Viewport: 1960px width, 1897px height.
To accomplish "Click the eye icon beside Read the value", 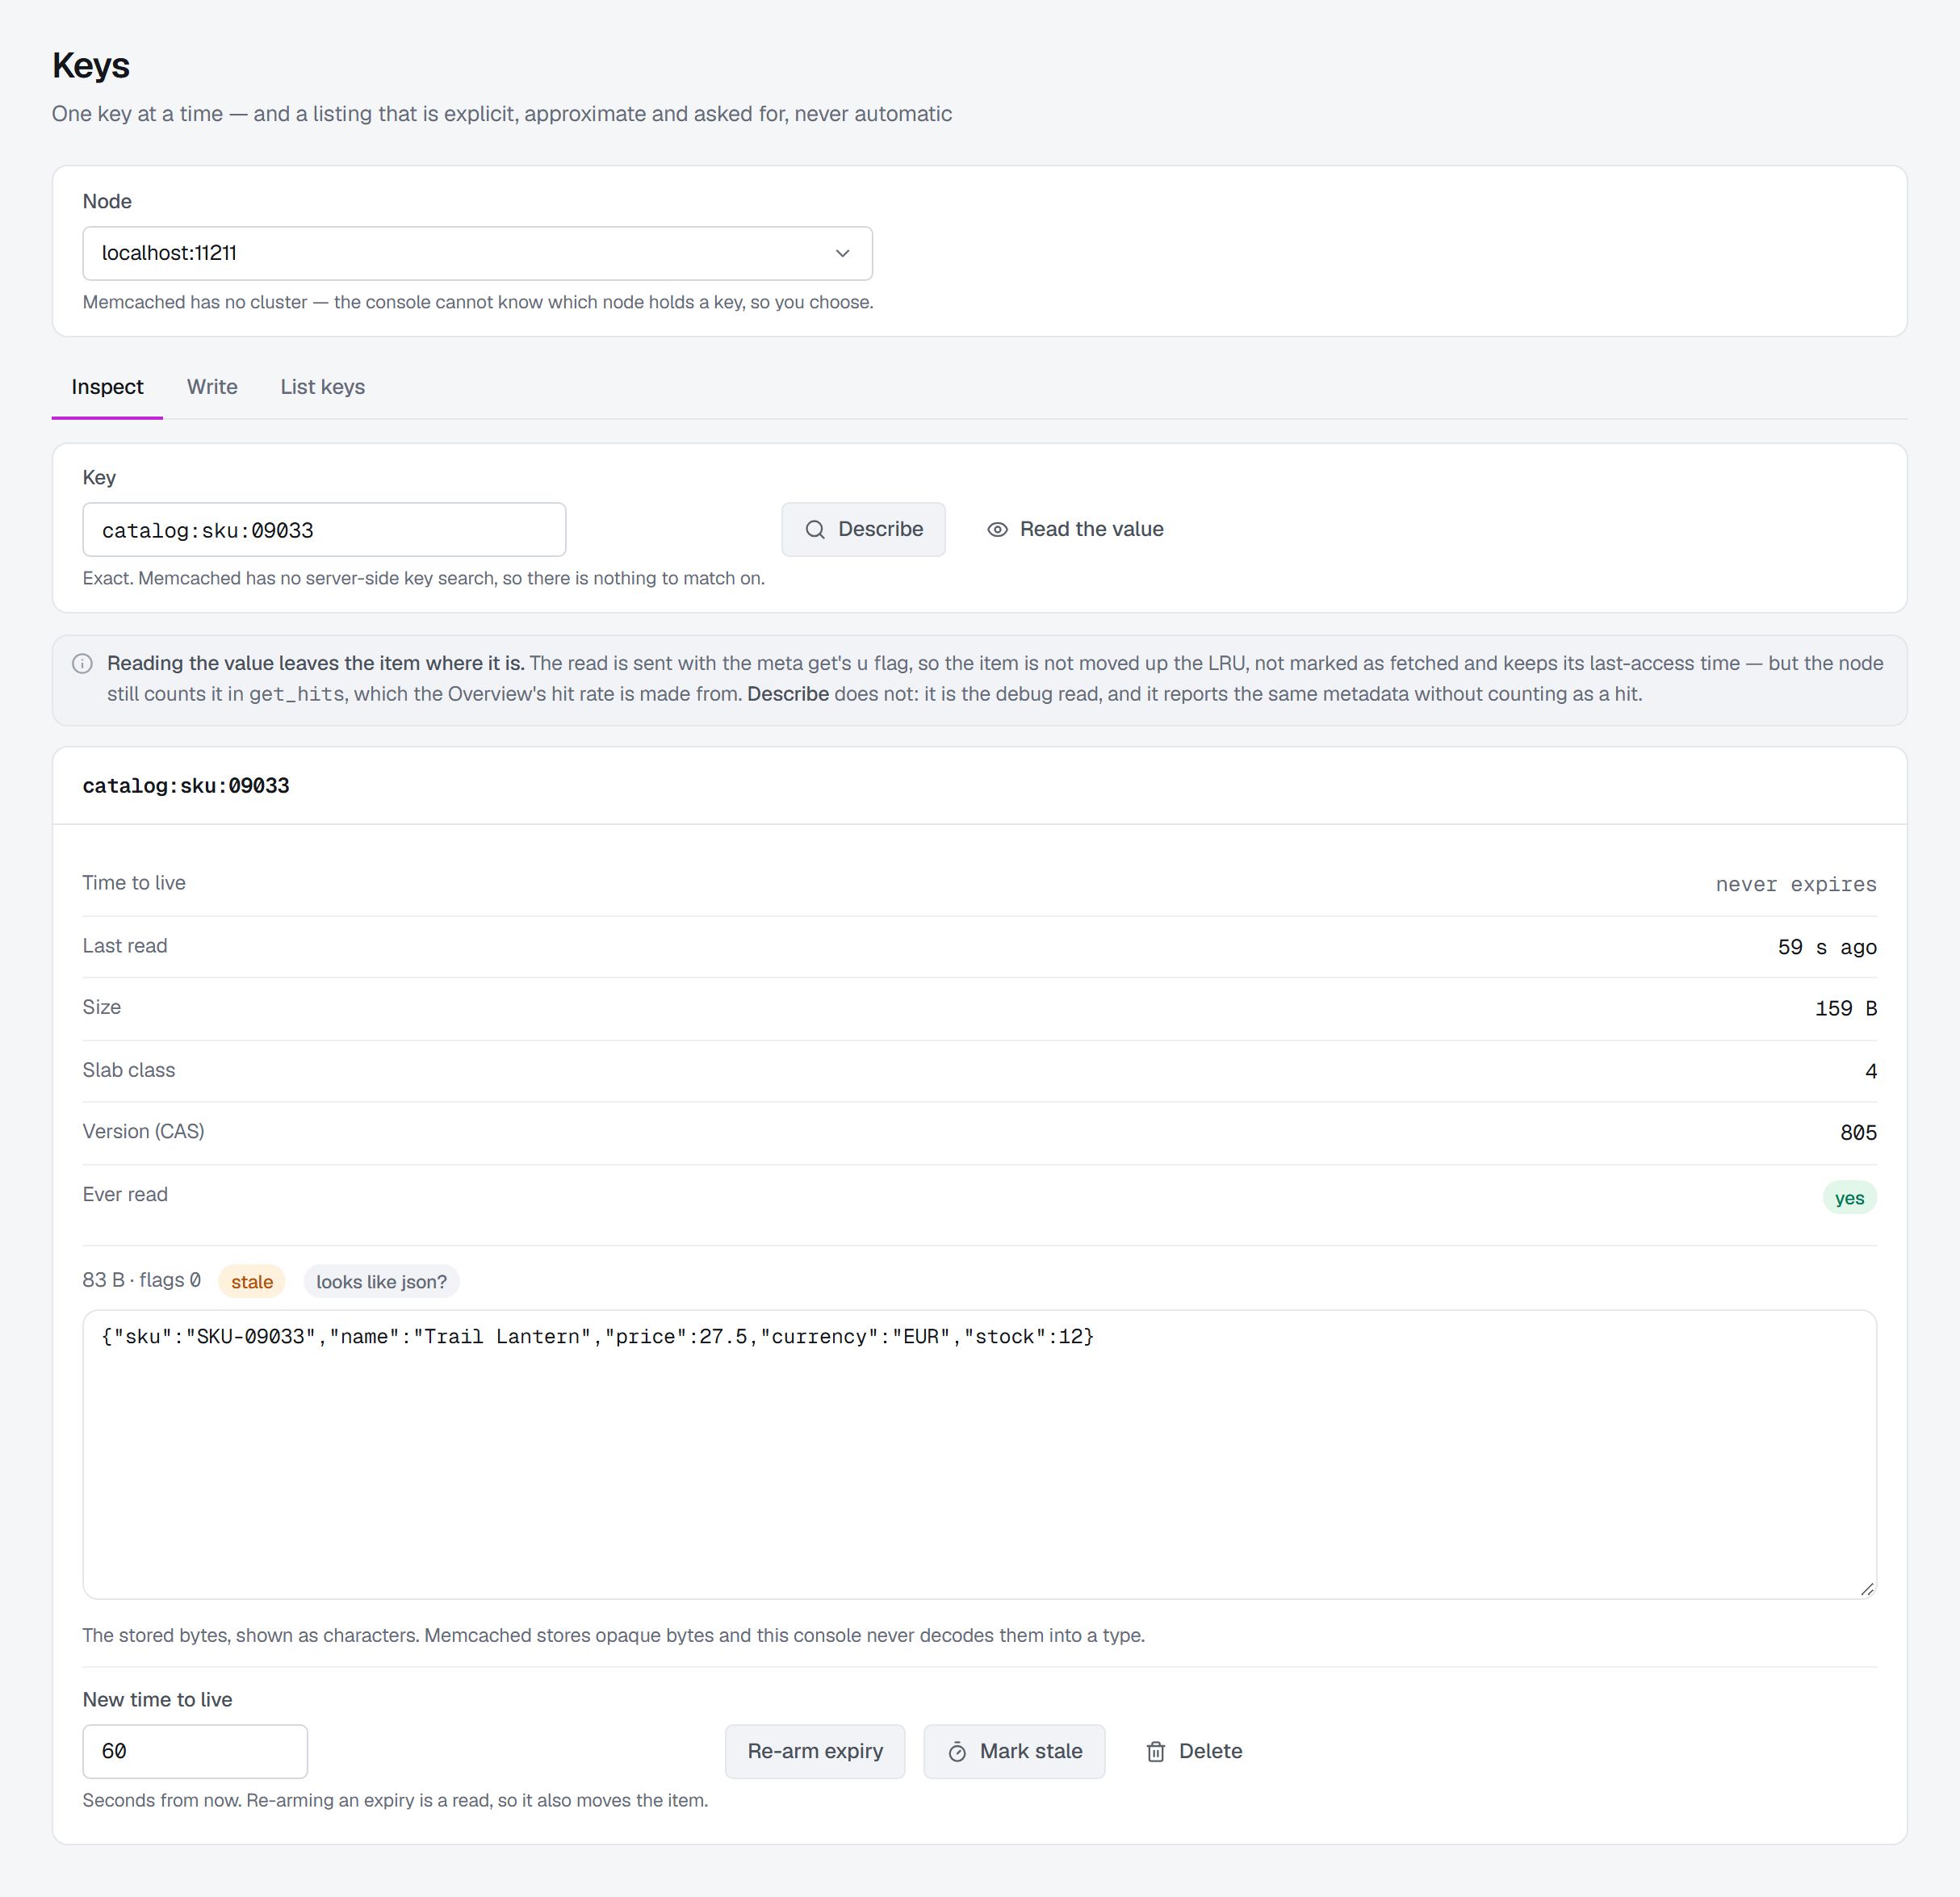I will tap(997, 530).
